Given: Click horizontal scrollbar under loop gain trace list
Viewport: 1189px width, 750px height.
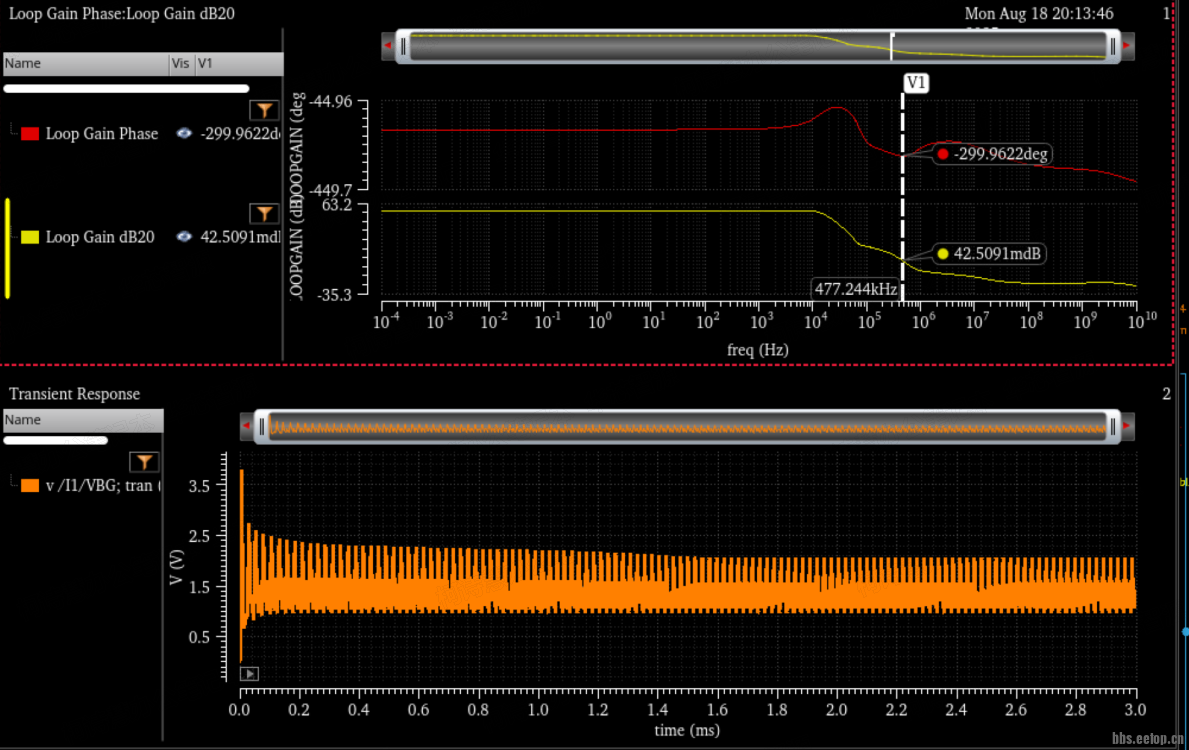Looking at the screenshot, I should click(127, 89).
